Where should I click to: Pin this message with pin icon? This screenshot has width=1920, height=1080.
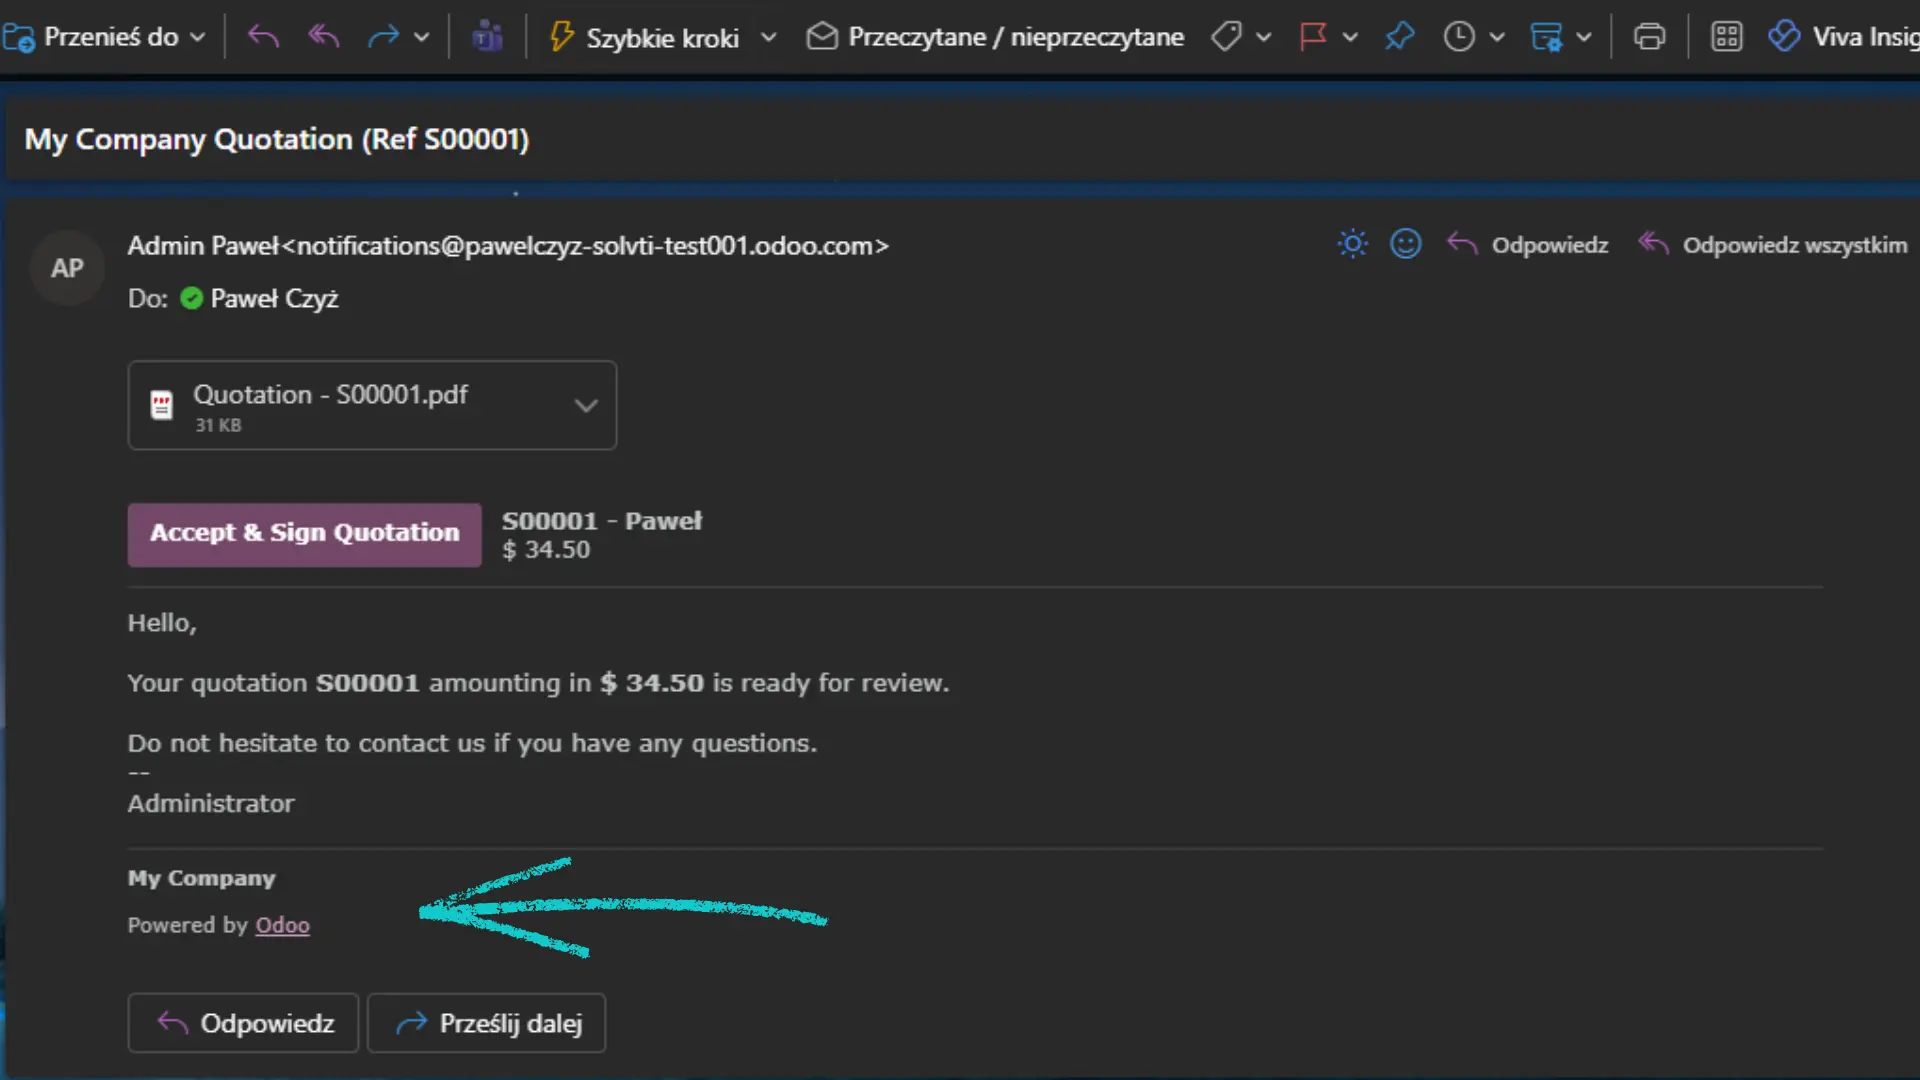[1399, 37]
